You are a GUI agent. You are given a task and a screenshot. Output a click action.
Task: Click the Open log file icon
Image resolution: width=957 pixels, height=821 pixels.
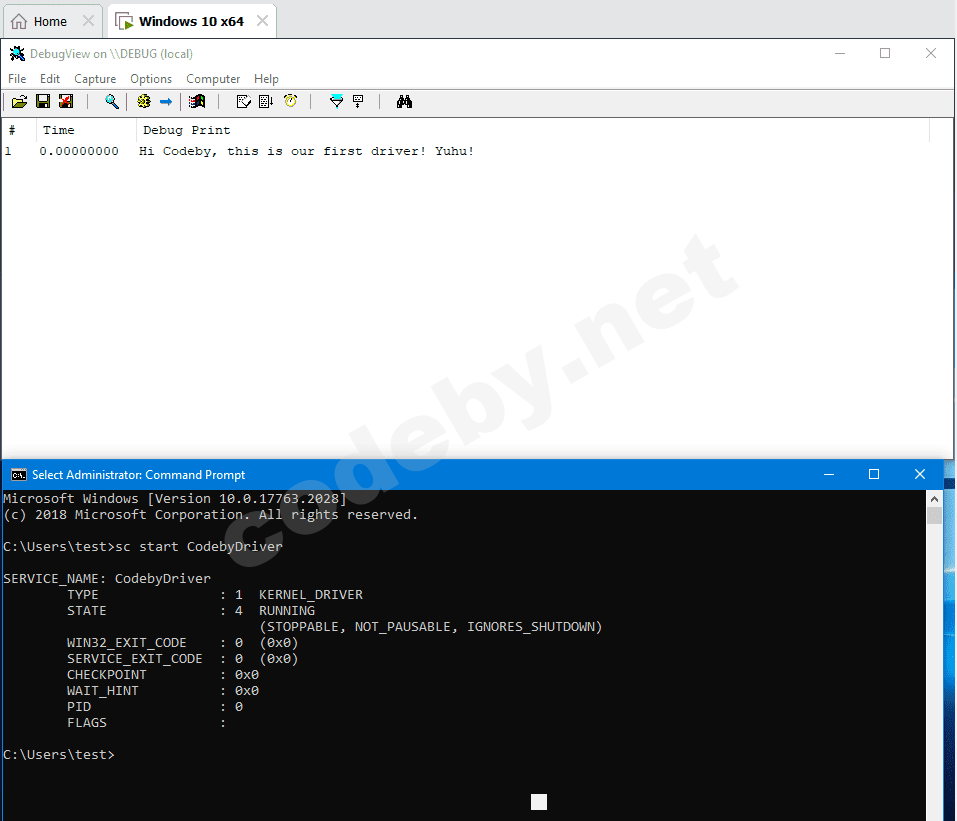coord(19,101)
